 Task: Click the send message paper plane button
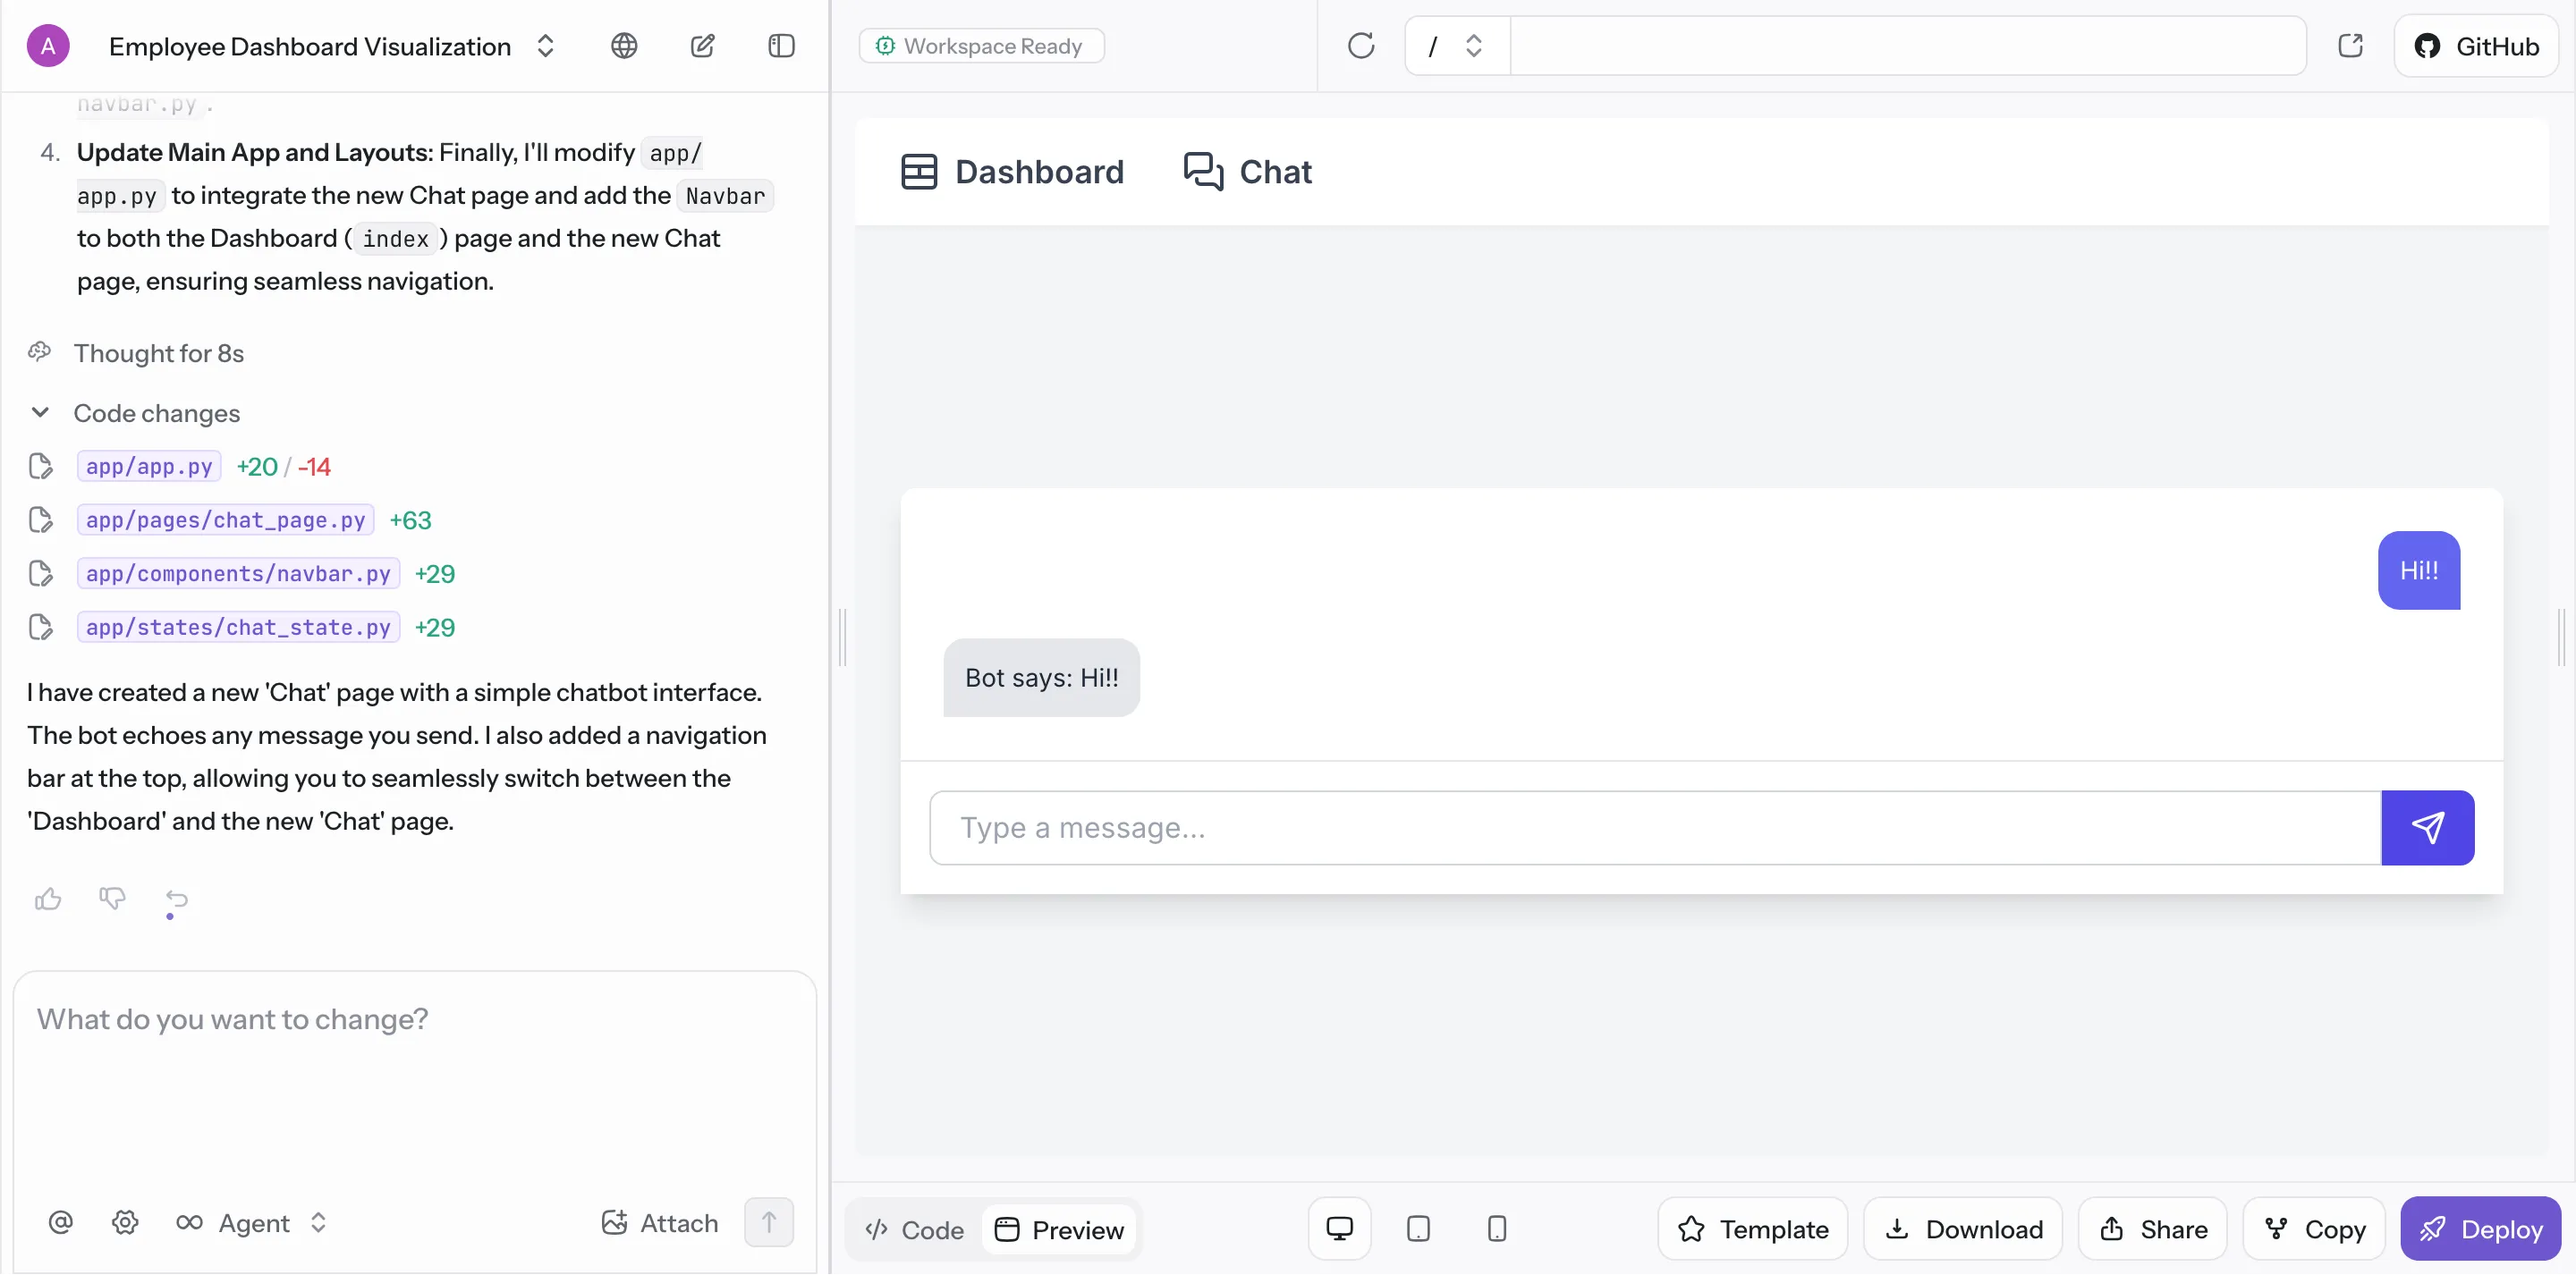click(x=2427, y=828)
